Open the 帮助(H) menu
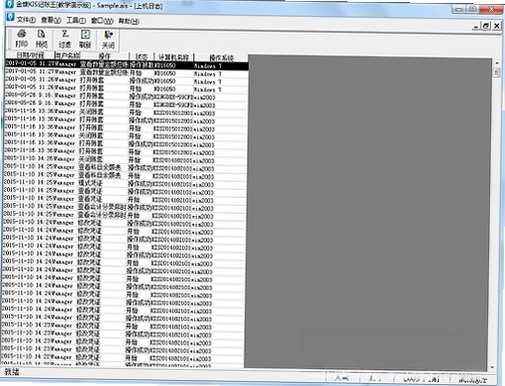Screen dimensions: 505x386 click(129, 21)
